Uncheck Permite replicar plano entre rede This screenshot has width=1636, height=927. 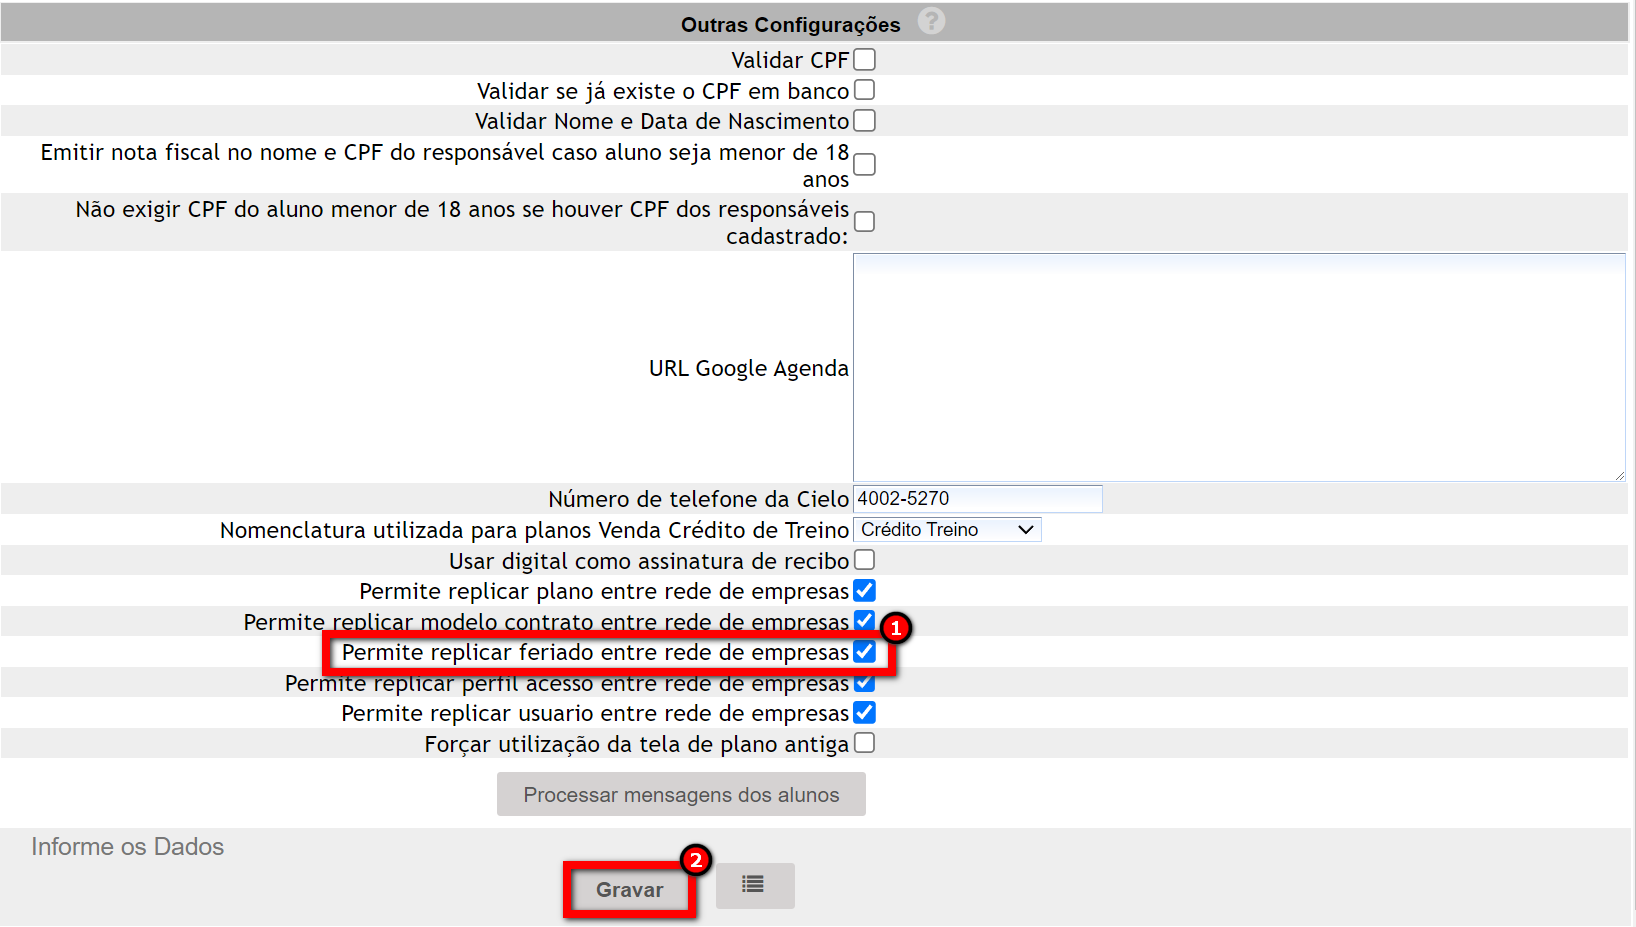pyautogui.click(x=865, y=591)
